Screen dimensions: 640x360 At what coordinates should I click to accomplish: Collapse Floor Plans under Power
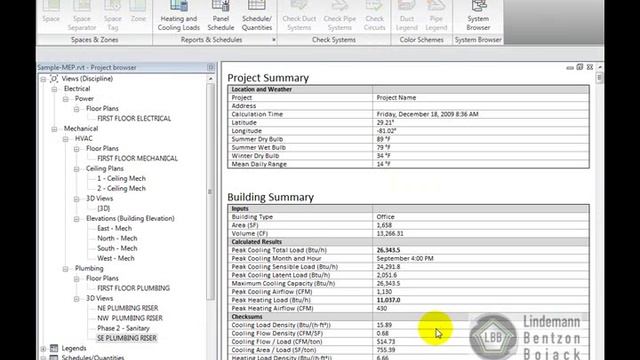[x=76, y=109]
